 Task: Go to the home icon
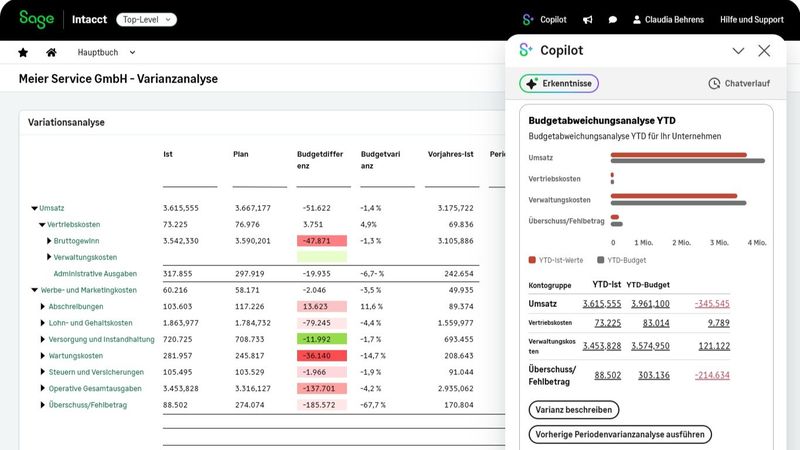pyautogui.click(x=51, y=52)
